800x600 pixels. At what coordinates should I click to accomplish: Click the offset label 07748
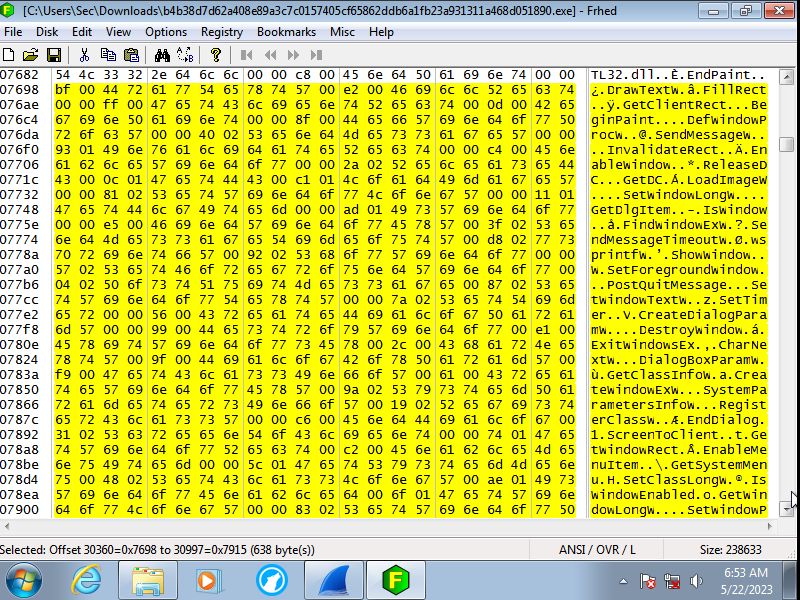pos(19,210)
